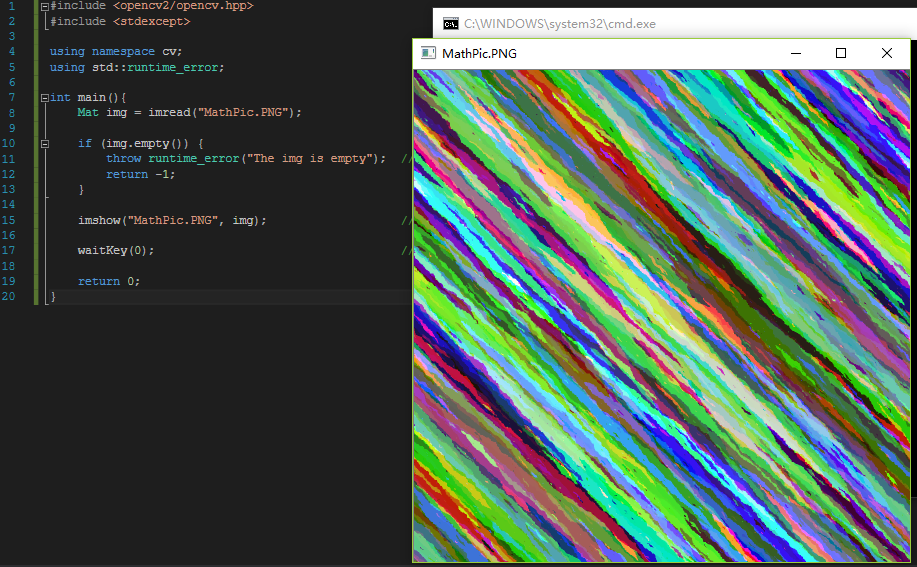Screen dimensions: 917x567
Task: Click the "The img is empty" string
Action: [309, 158]
